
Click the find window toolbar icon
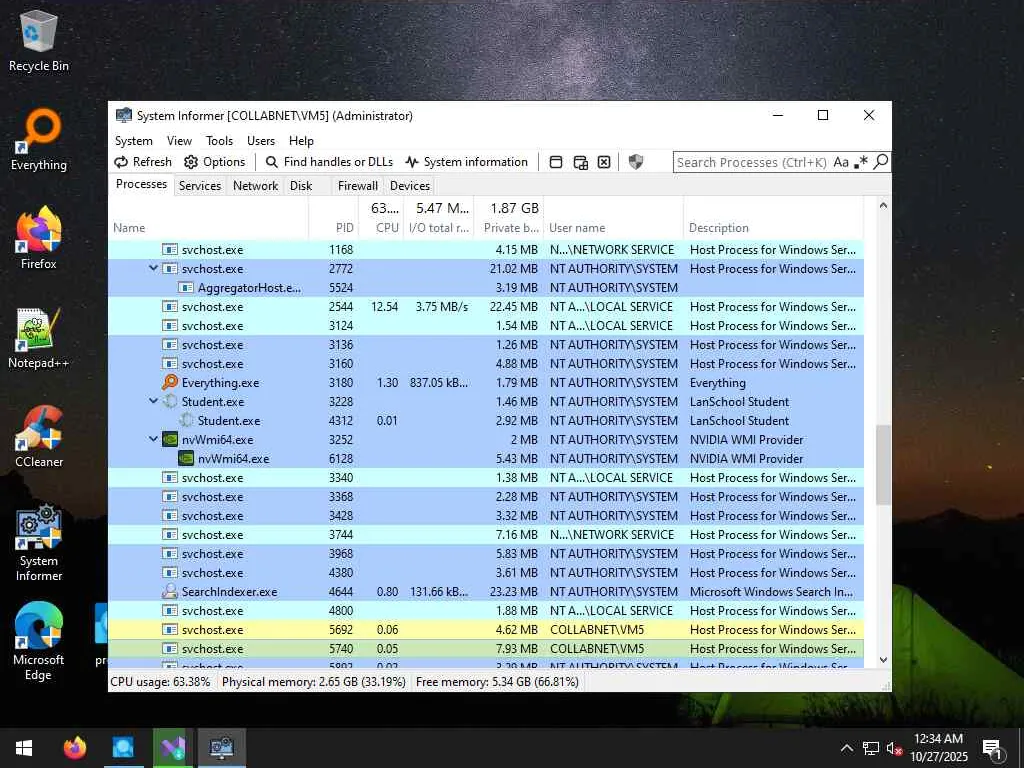click(556, 162)
